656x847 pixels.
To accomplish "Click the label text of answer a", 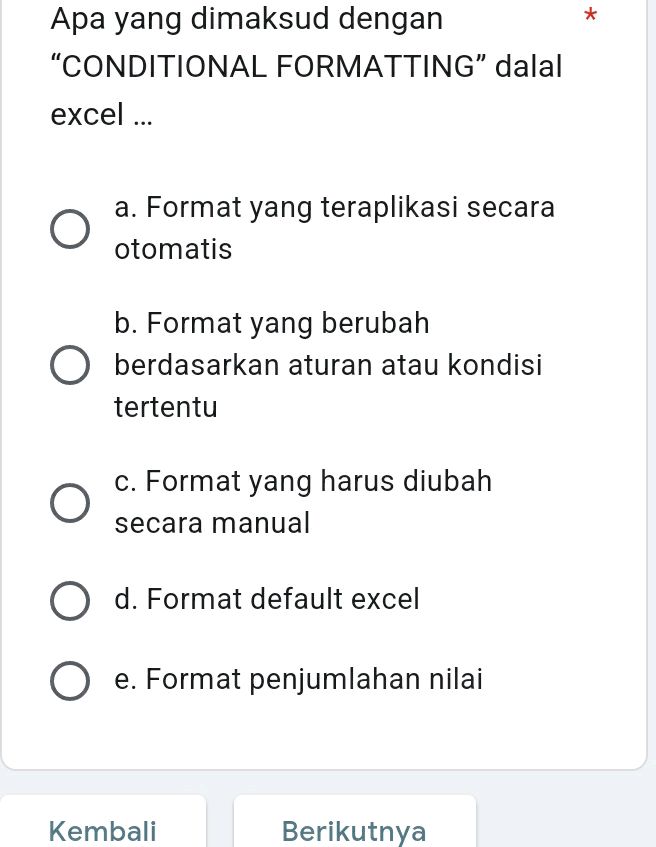I will tap(334, 228).
